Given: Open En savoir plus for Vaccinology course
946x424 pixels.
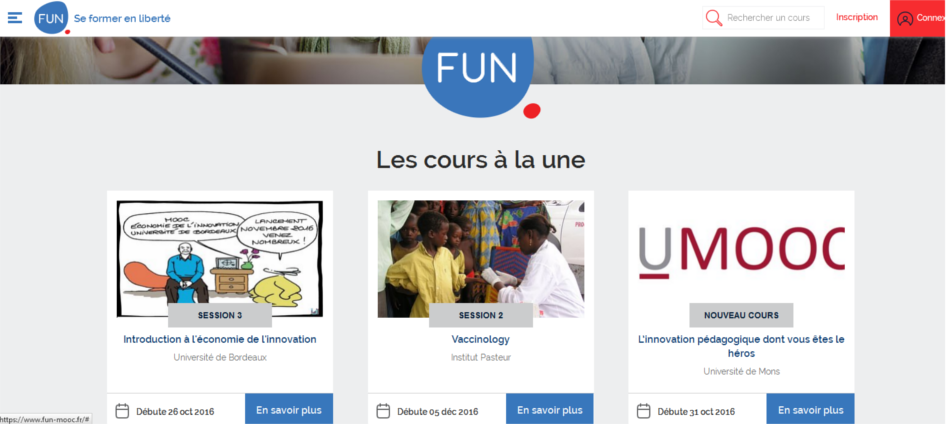Looking at the screenshot, I should (x=550, y=410).
